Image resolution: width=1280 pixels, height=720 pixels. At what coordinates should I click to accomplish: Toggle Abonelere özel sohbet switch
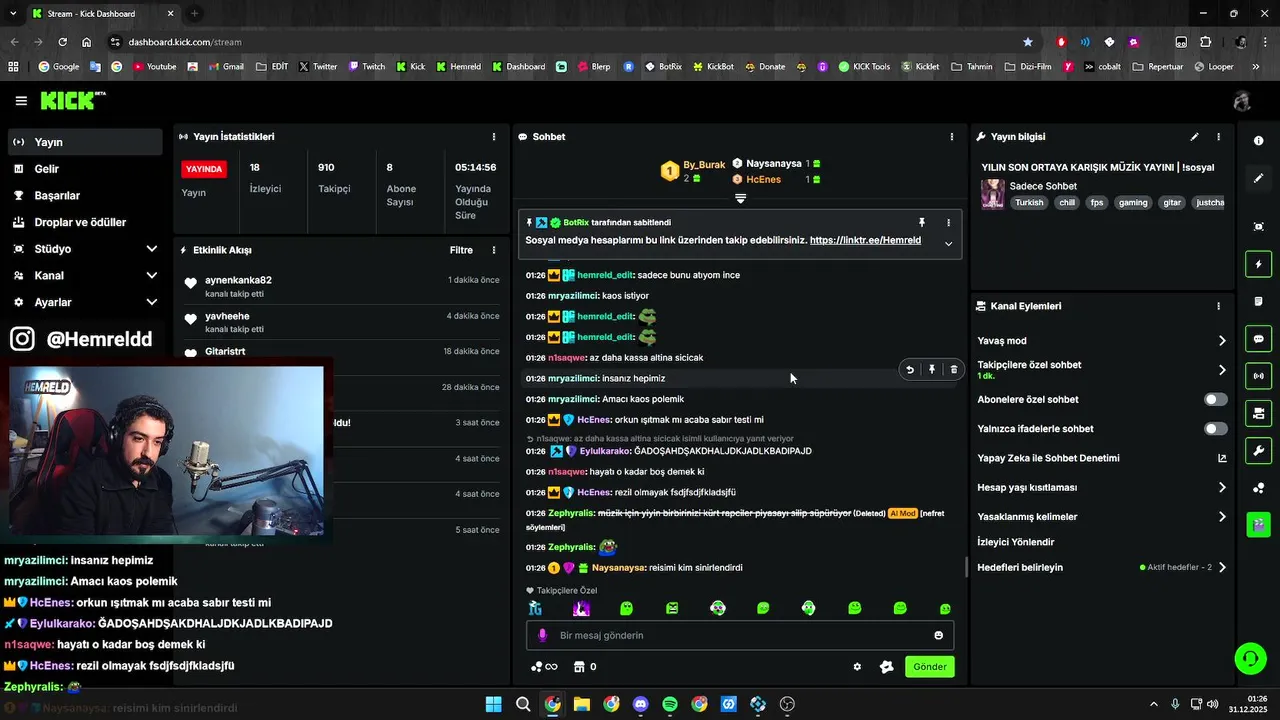tap(1216, 400)
